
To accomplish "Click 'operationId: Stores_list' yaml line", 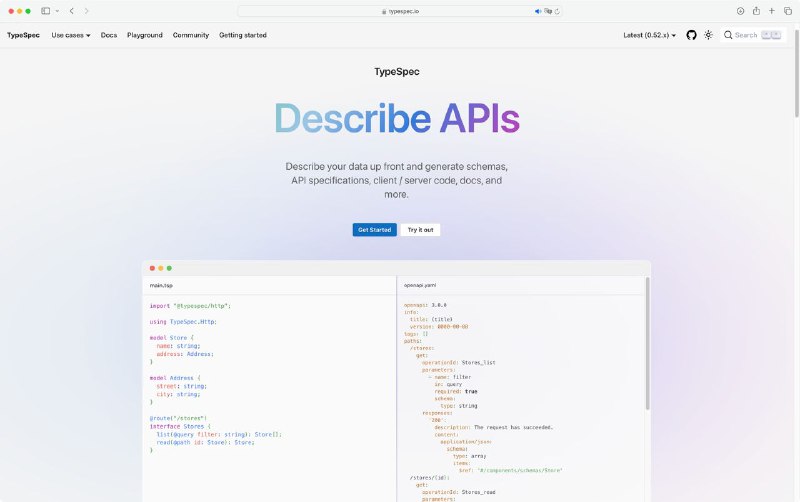I will click(x=459, y=363).
